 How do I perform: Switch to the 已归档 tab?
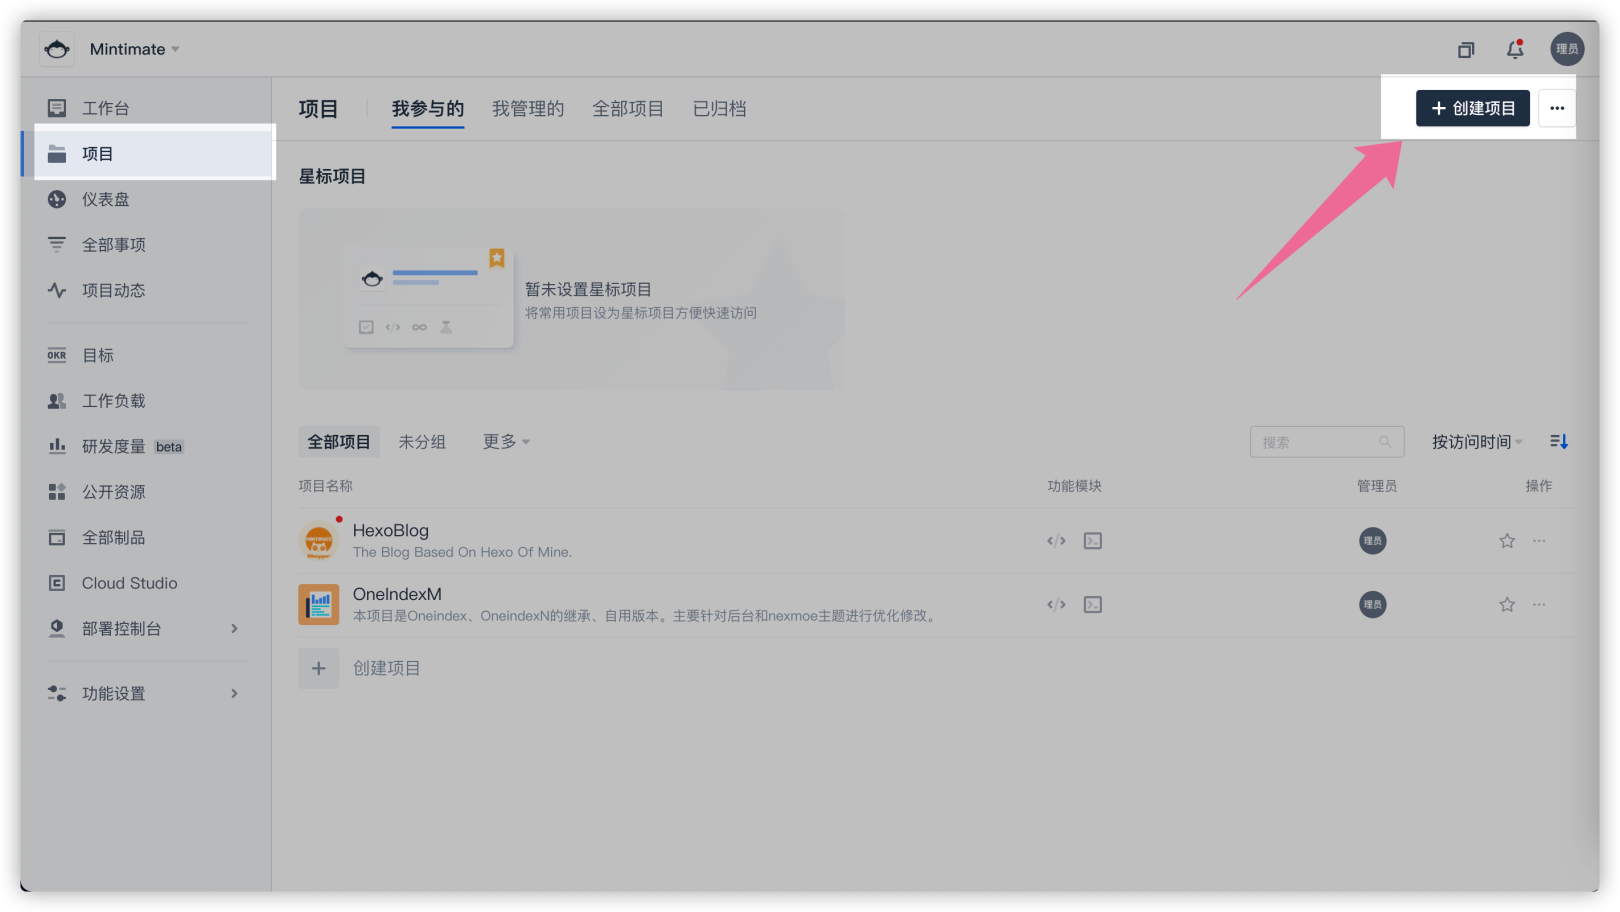[718, 109]
